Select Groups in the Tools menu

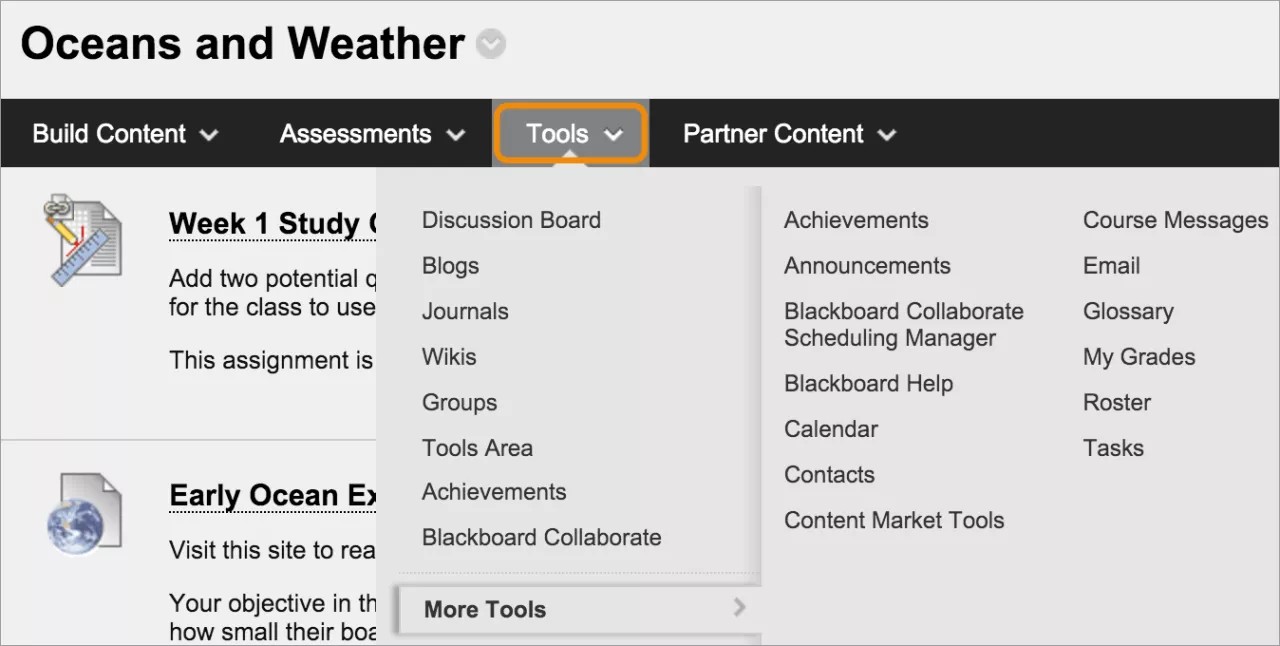[x=459, y=402]
